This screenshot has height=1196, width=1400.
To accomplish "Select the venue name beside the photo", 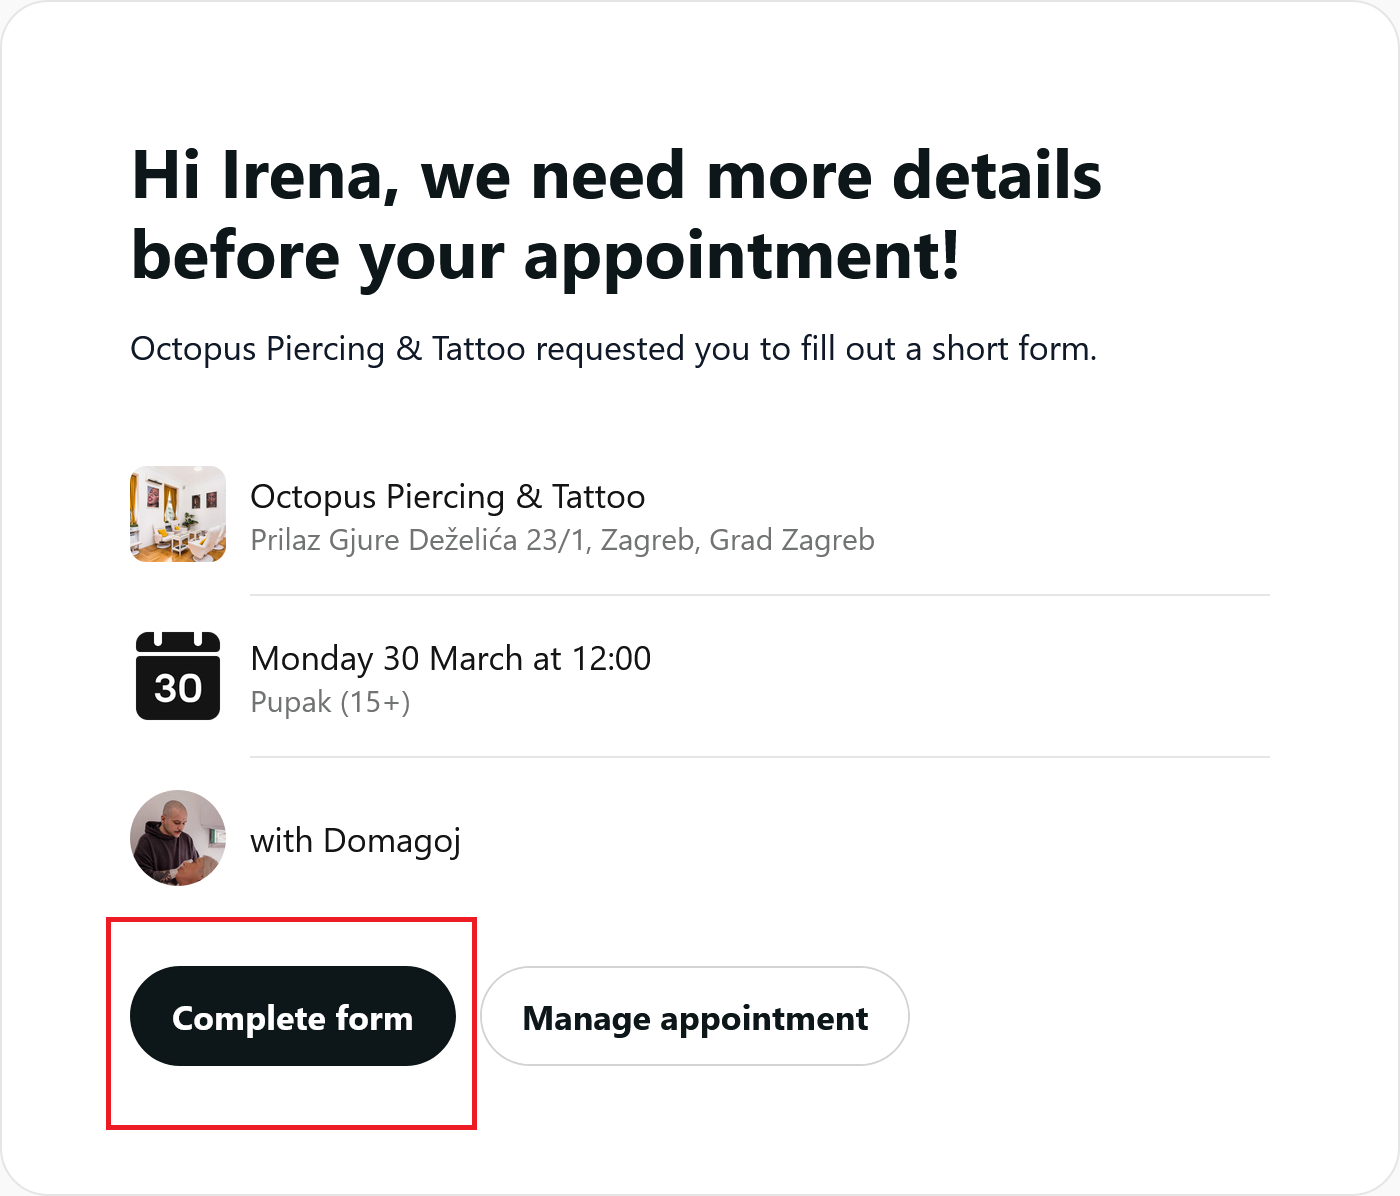I will tap(447, 497).
